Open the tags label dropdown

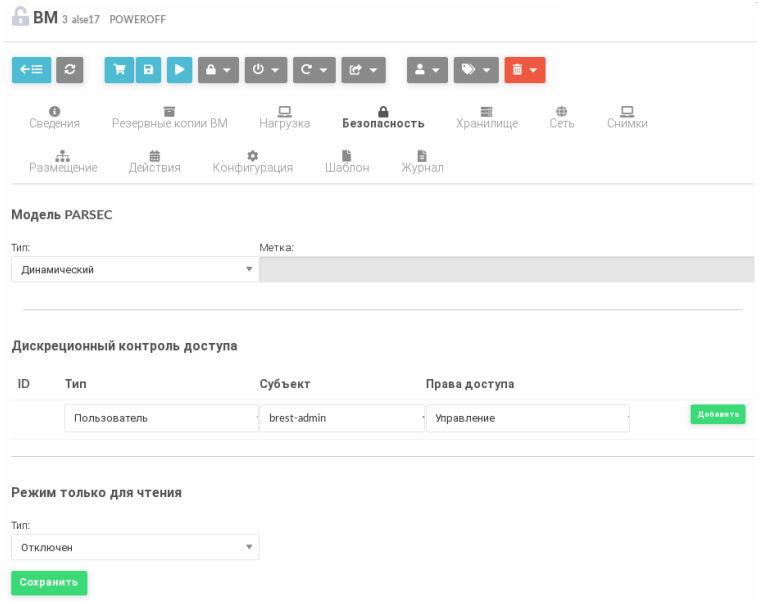pyautogui.click(x=476, y=70)
